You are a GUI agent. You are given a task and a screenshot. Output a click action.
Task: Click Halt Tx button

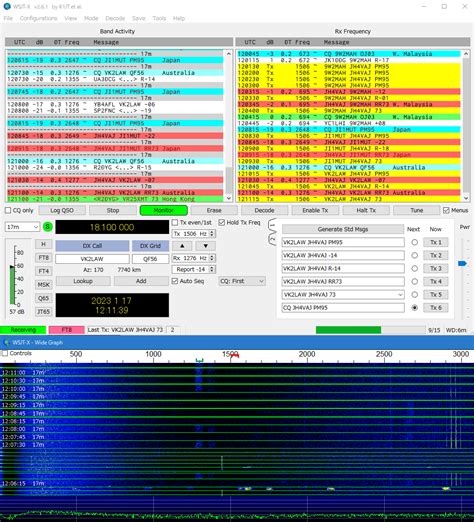tap(366, 210)
